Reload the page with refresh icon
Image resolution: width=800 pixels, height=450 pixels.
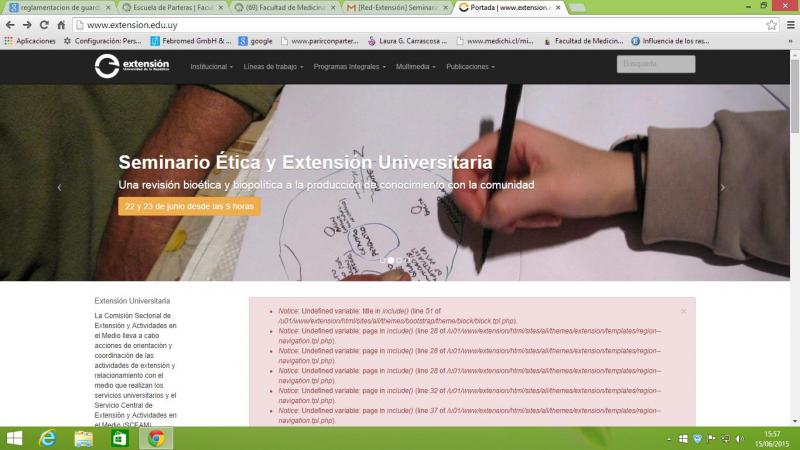pyautogui.click(x=44, y=24)
